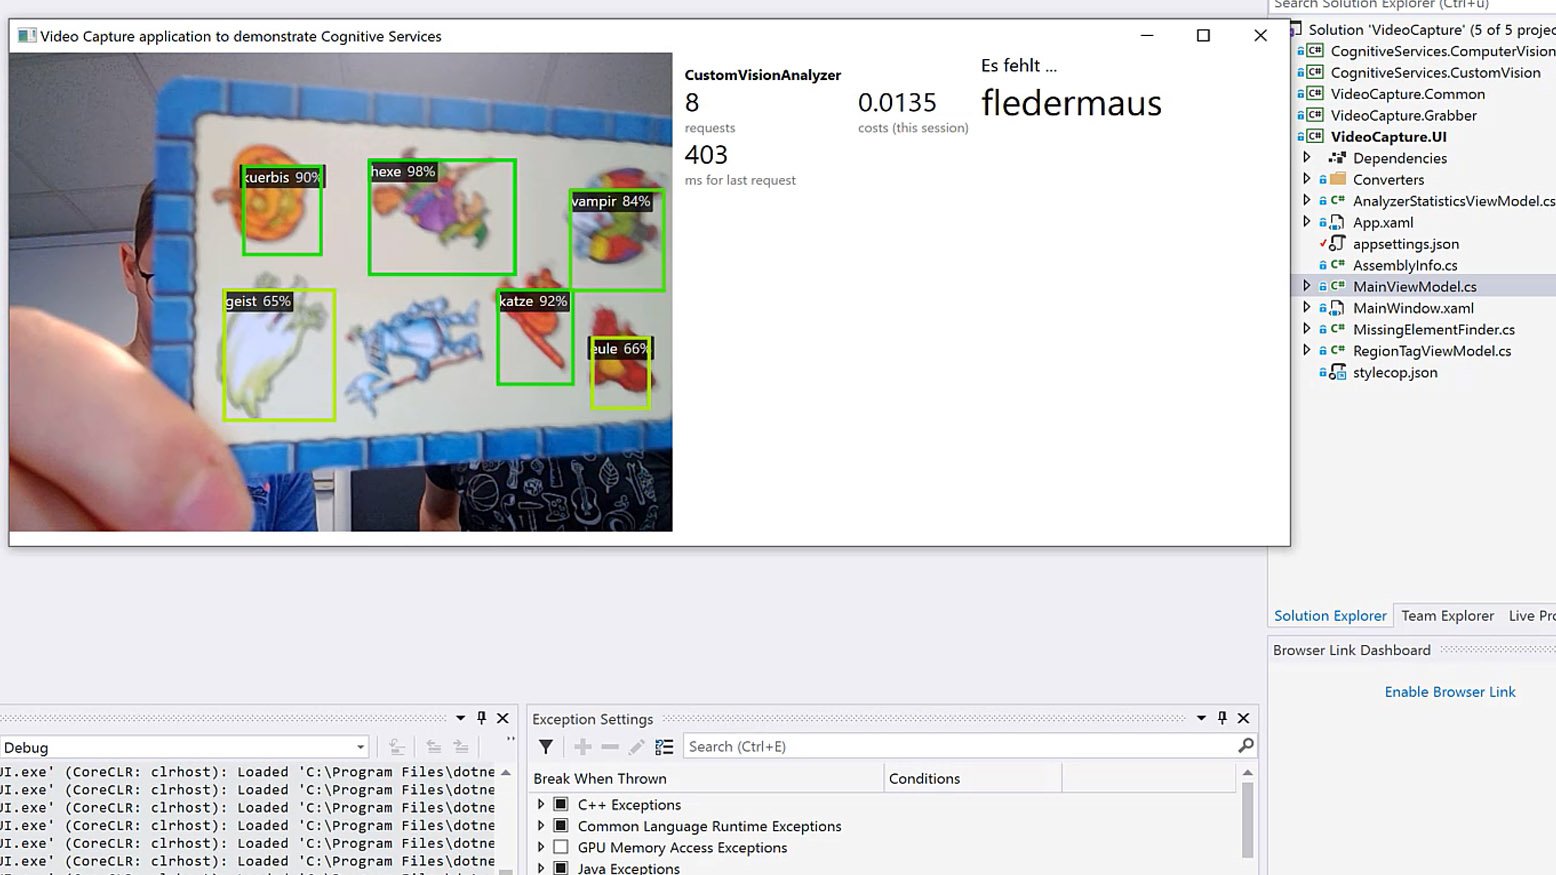Select the VideoCapture.Common project
The image size is (1556, 875).
(x=1407, y=94)
